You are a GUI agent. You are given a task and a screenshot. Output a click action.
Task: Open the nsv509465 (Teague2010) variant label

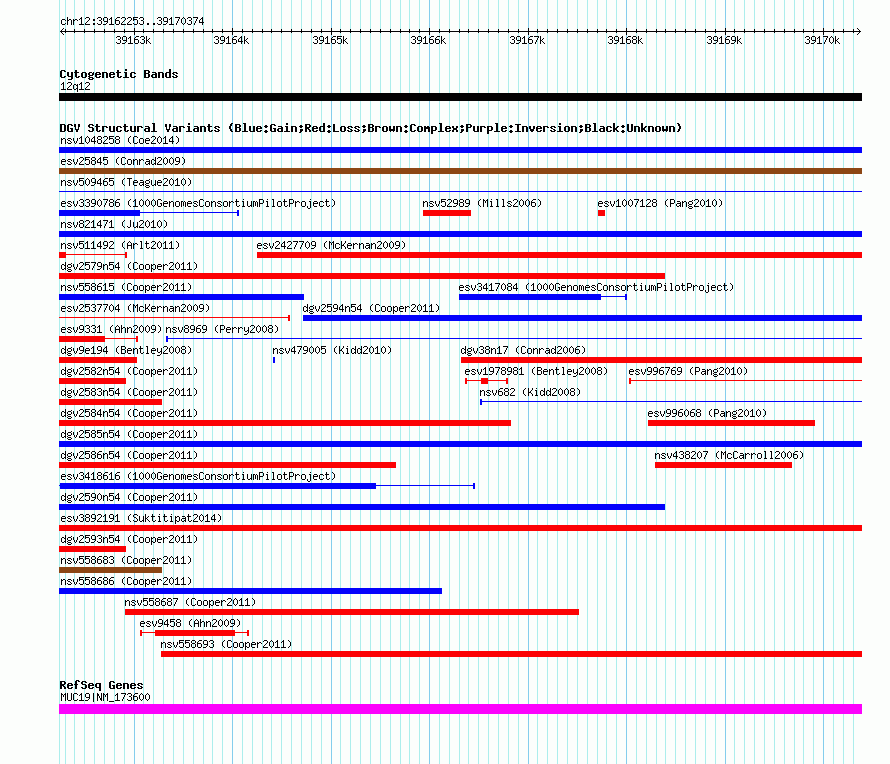(x=126, y=182)
